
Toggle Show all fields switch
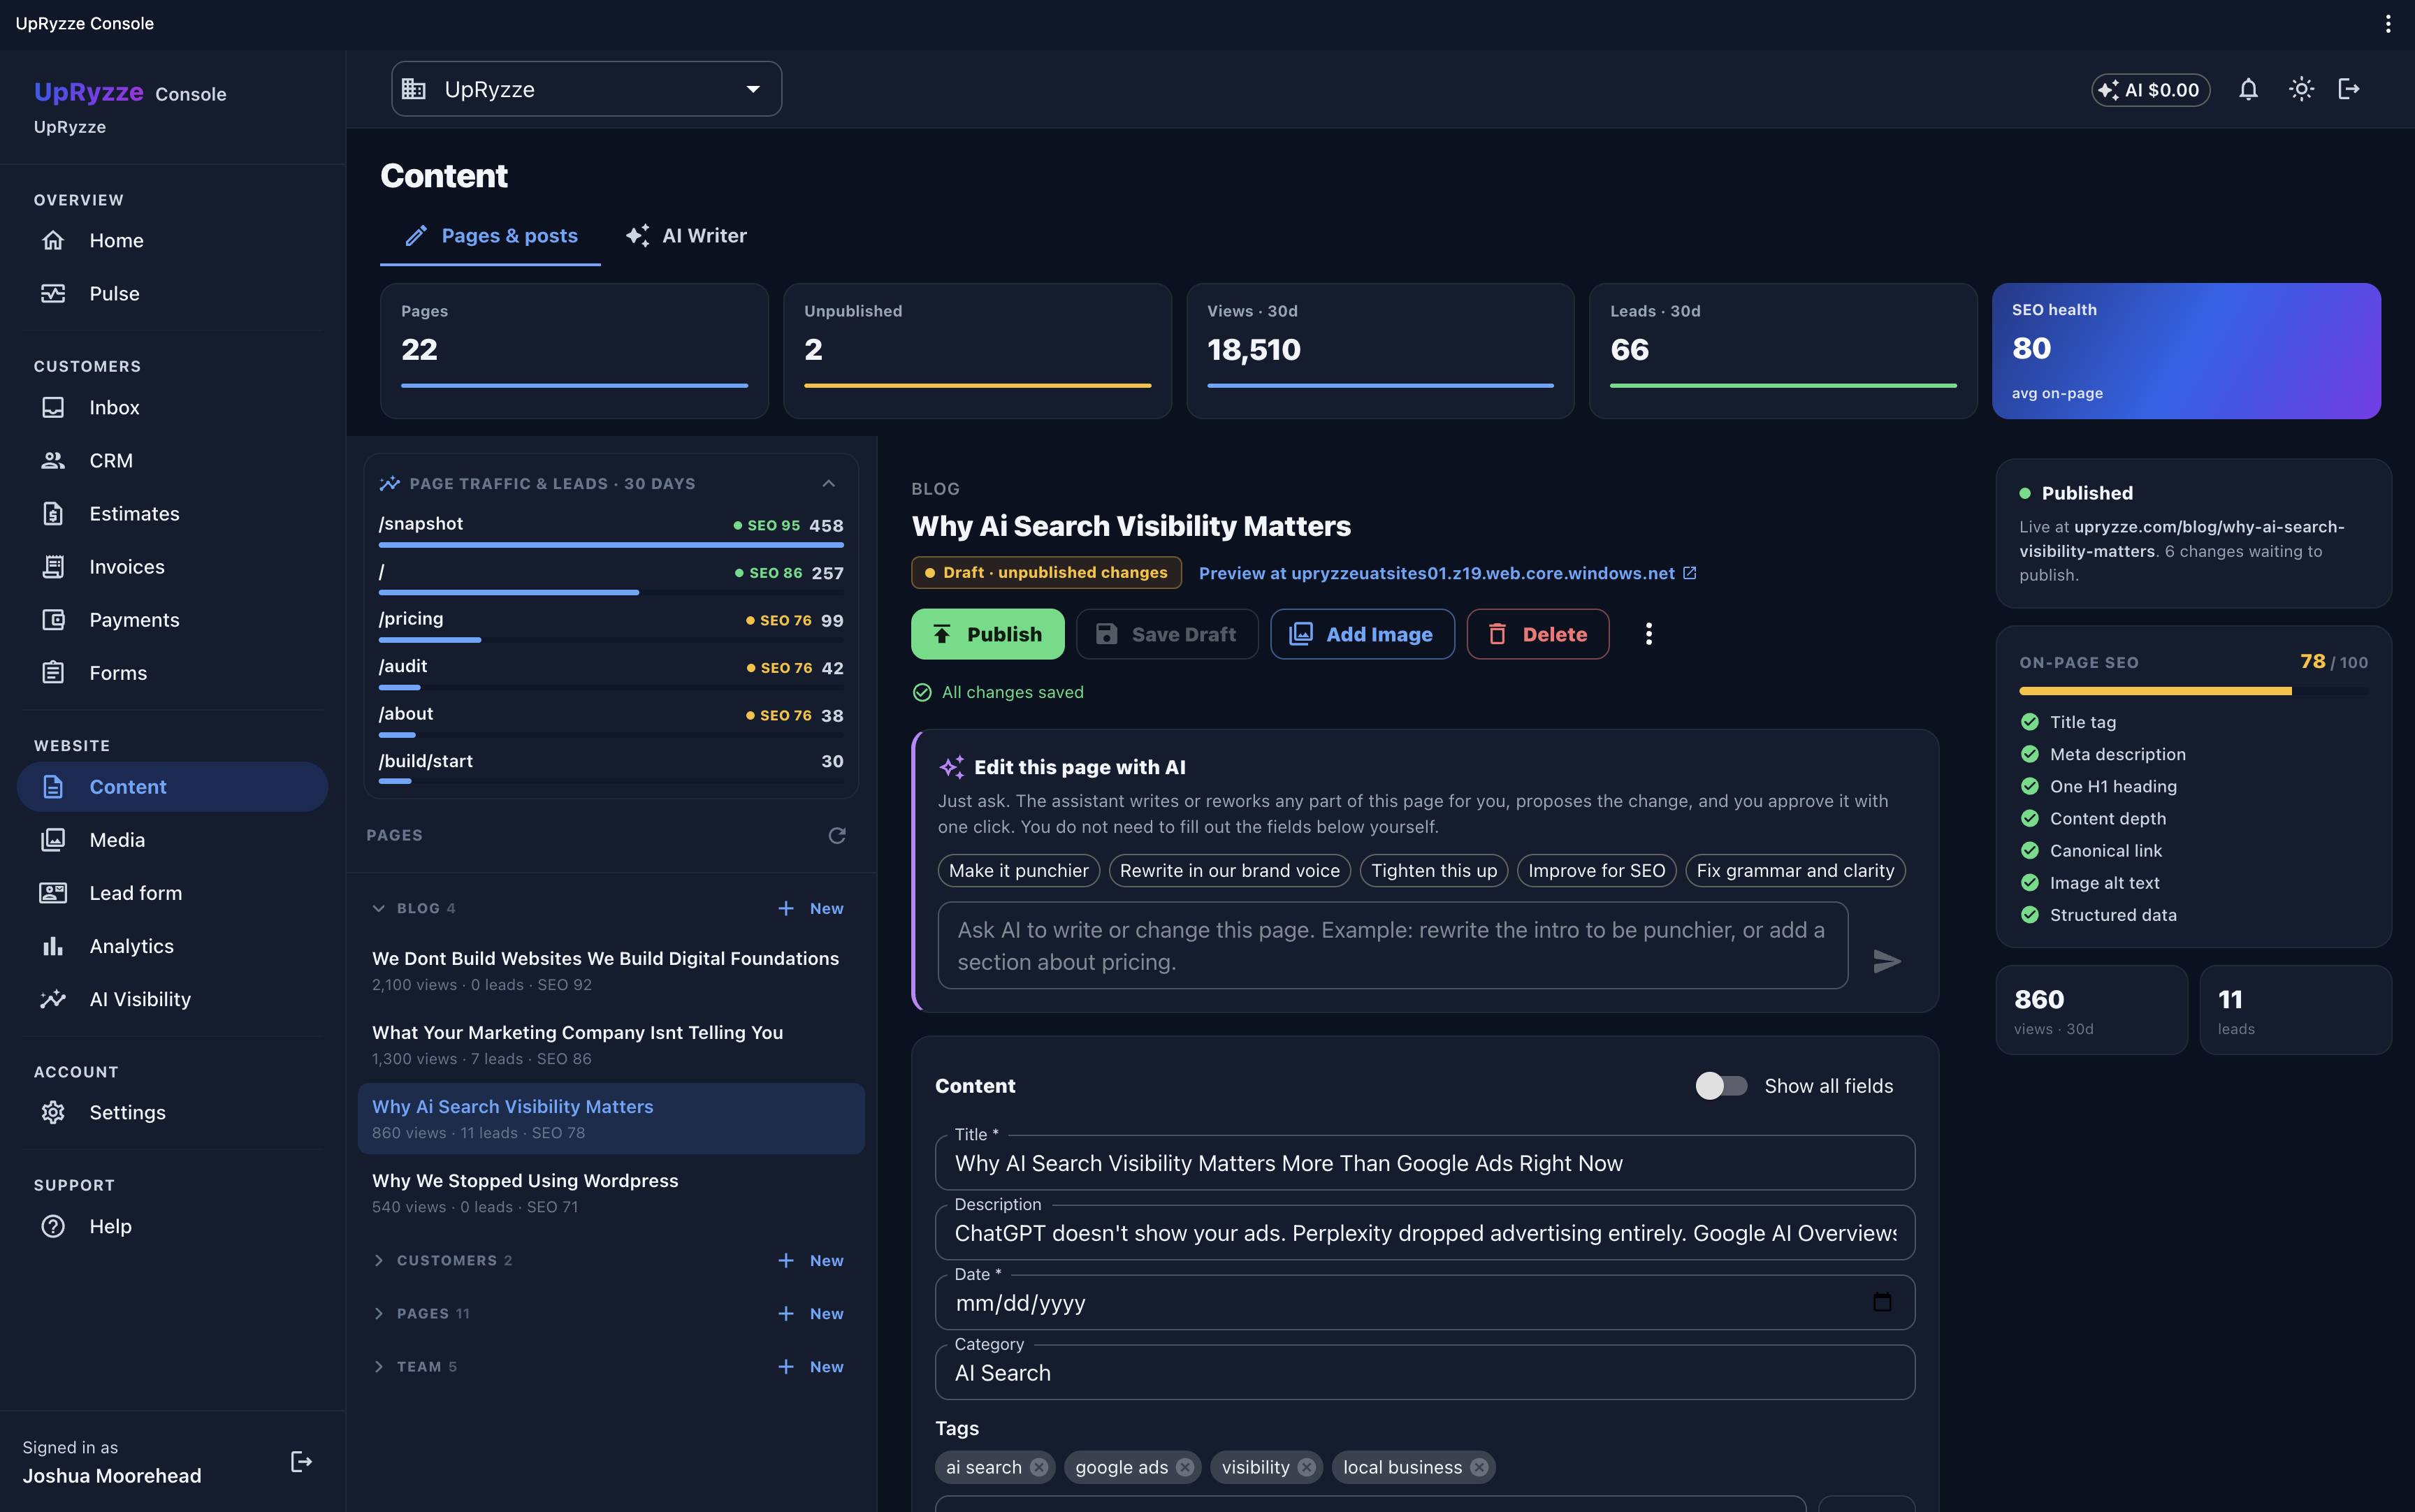pyautogui.click(x=1721, y=1085)
